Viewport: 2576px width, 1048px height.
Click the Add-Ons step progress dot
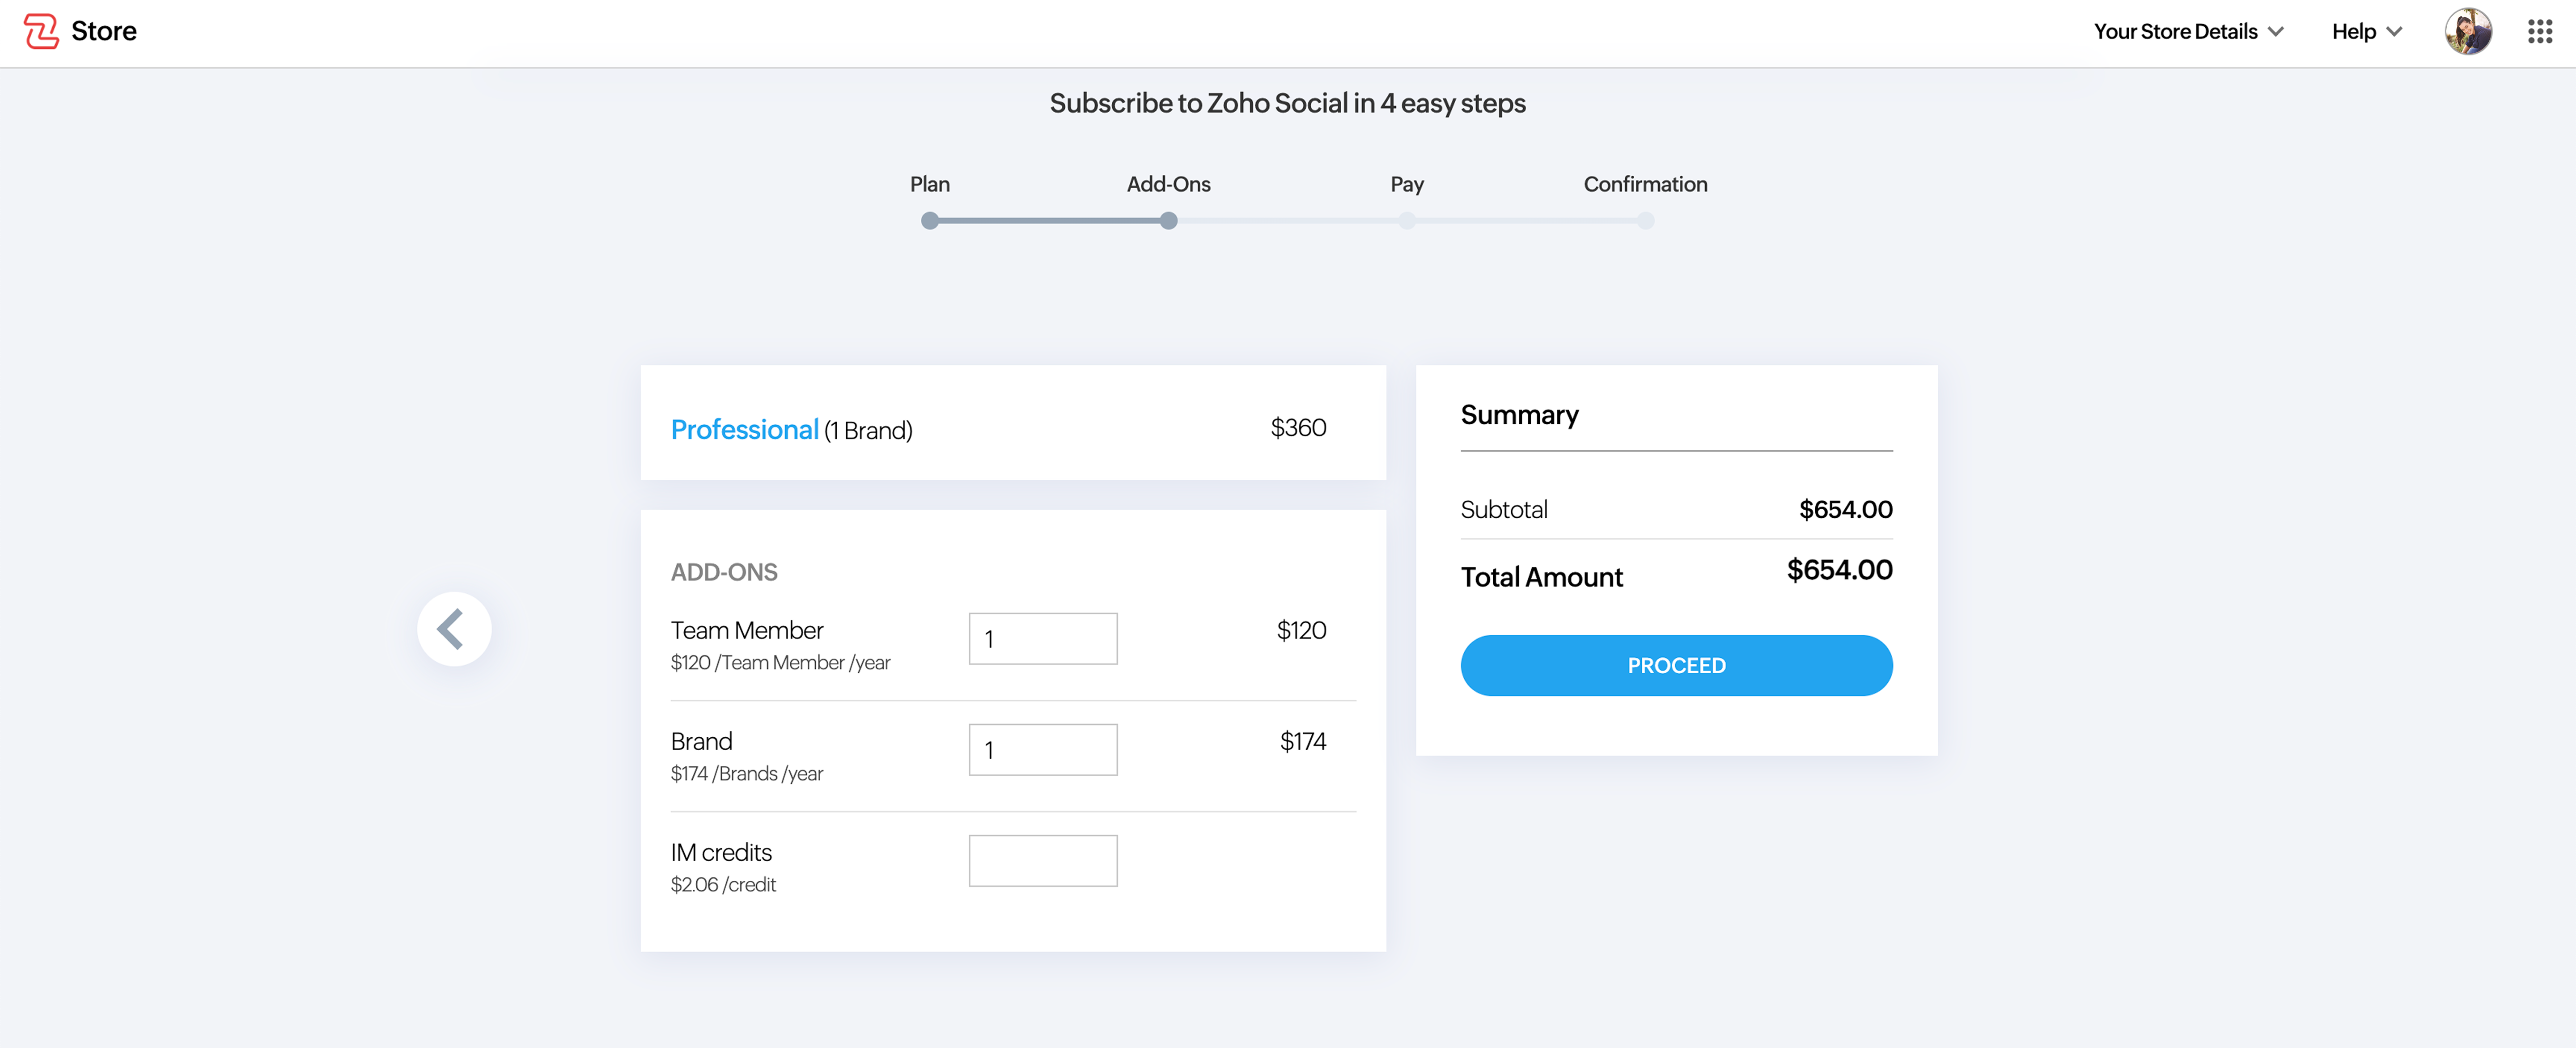tap(1168, 221)
